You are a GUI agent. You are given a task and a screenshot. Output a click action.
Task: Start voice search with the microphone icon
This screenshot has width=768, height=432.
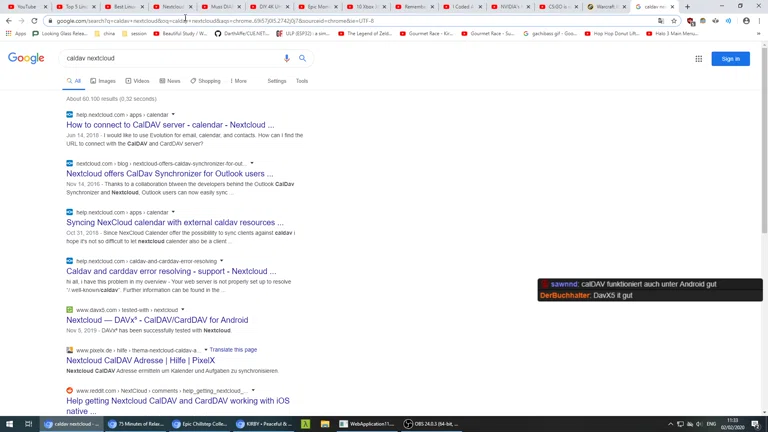(287, 58)
